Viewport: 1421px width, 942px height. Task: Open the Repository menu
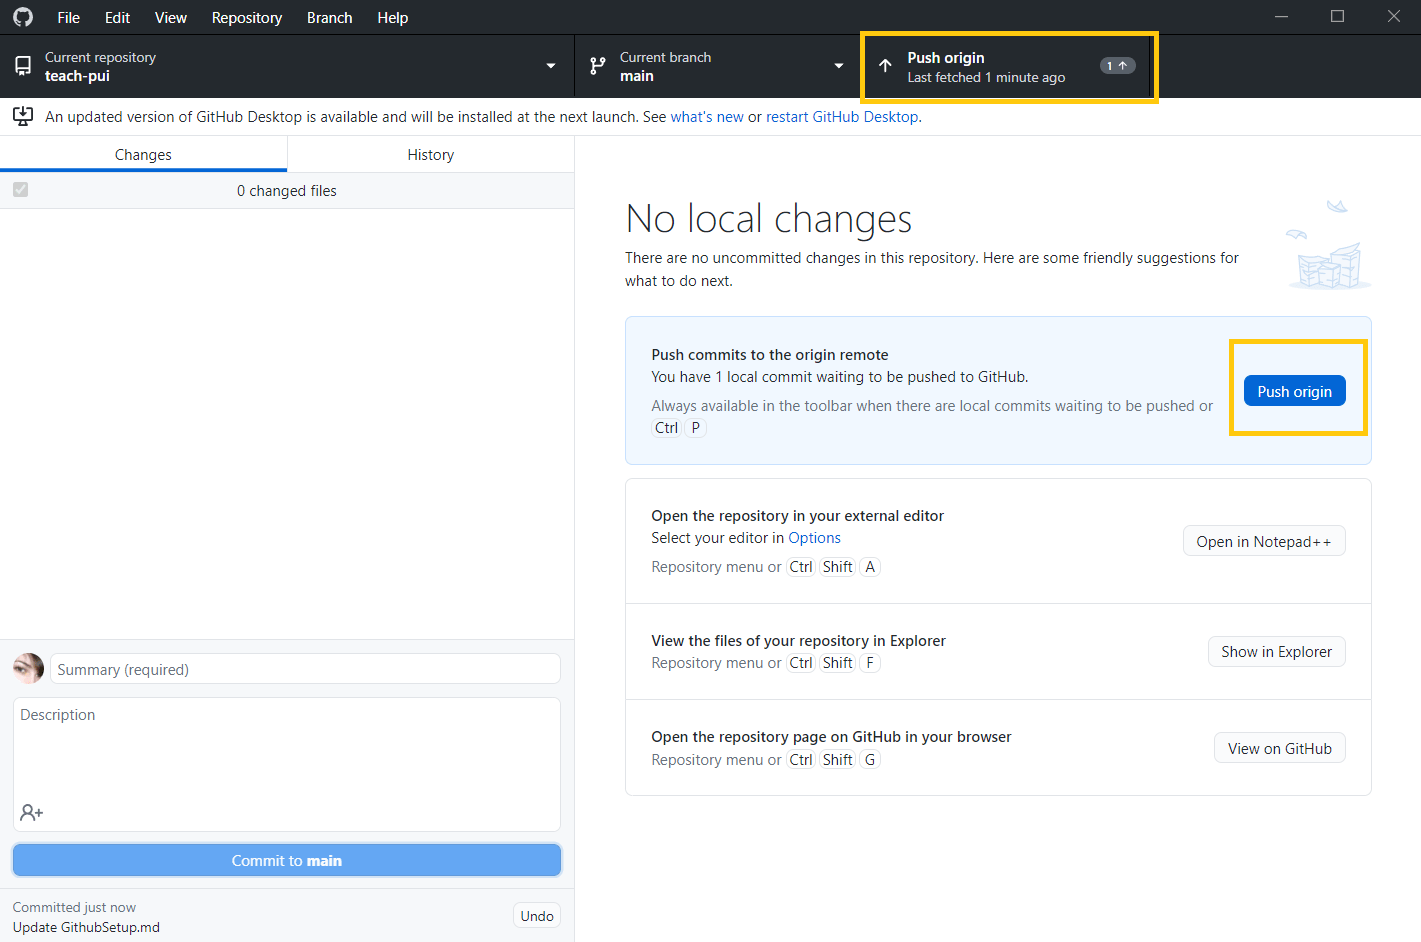247,17
